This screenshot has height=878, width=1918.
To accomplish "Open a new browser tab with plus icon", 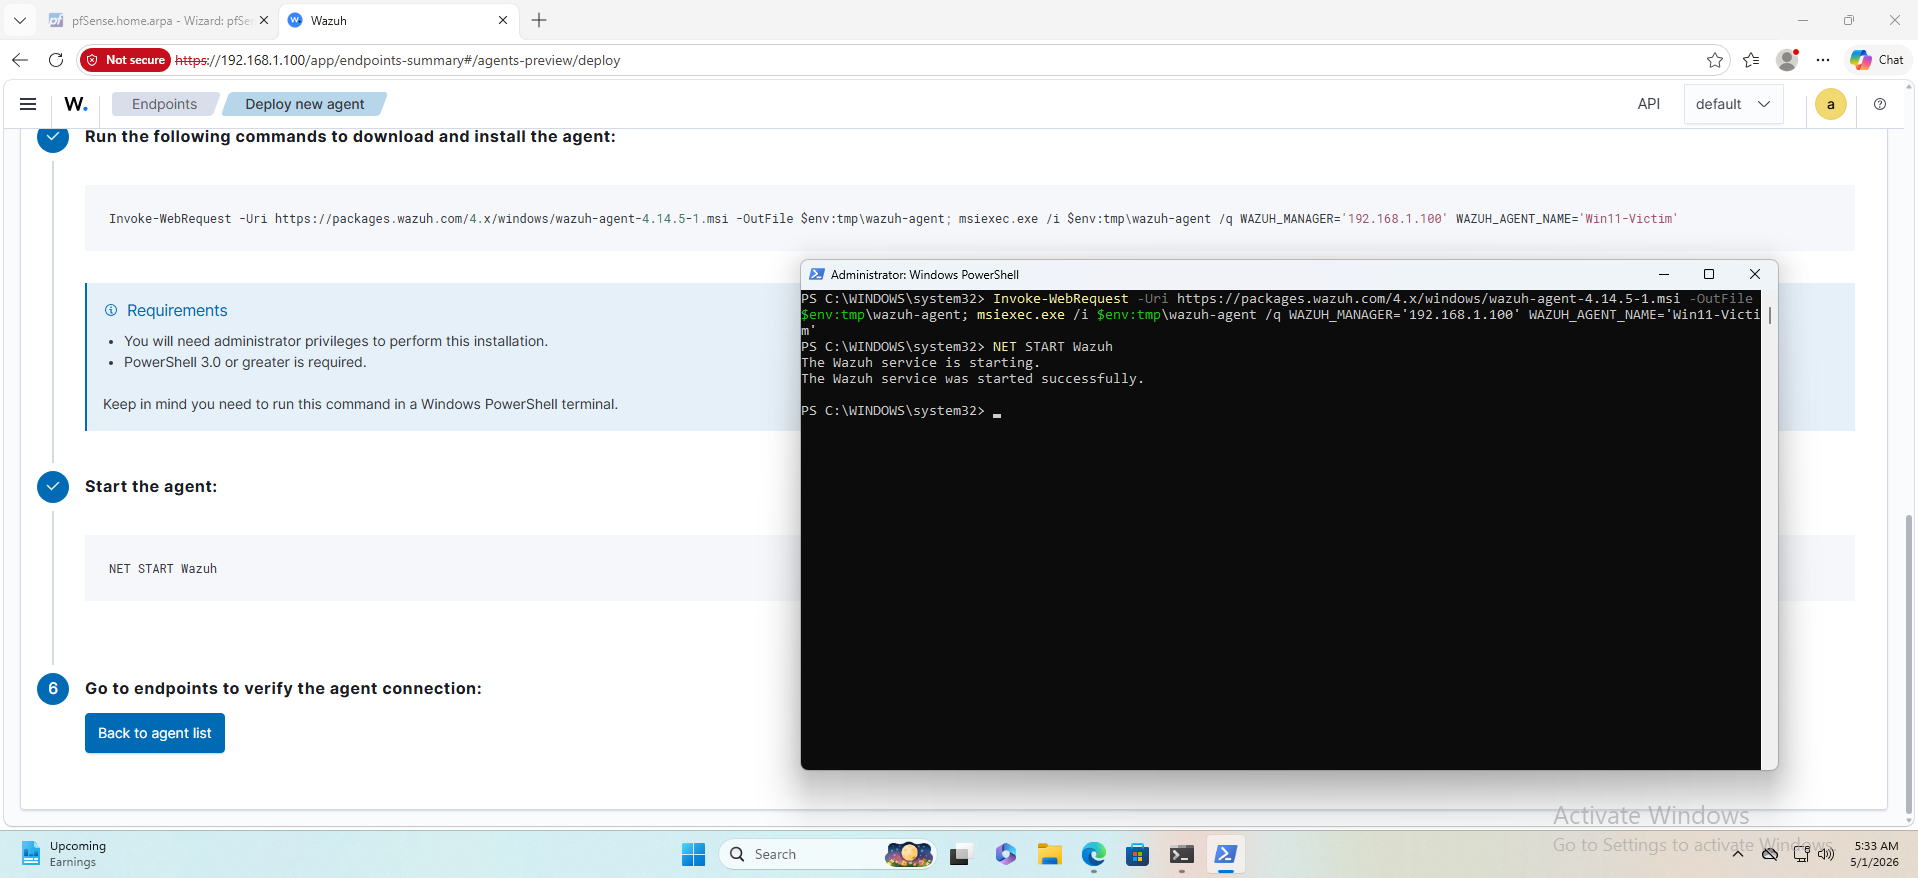I will [539, 20].
